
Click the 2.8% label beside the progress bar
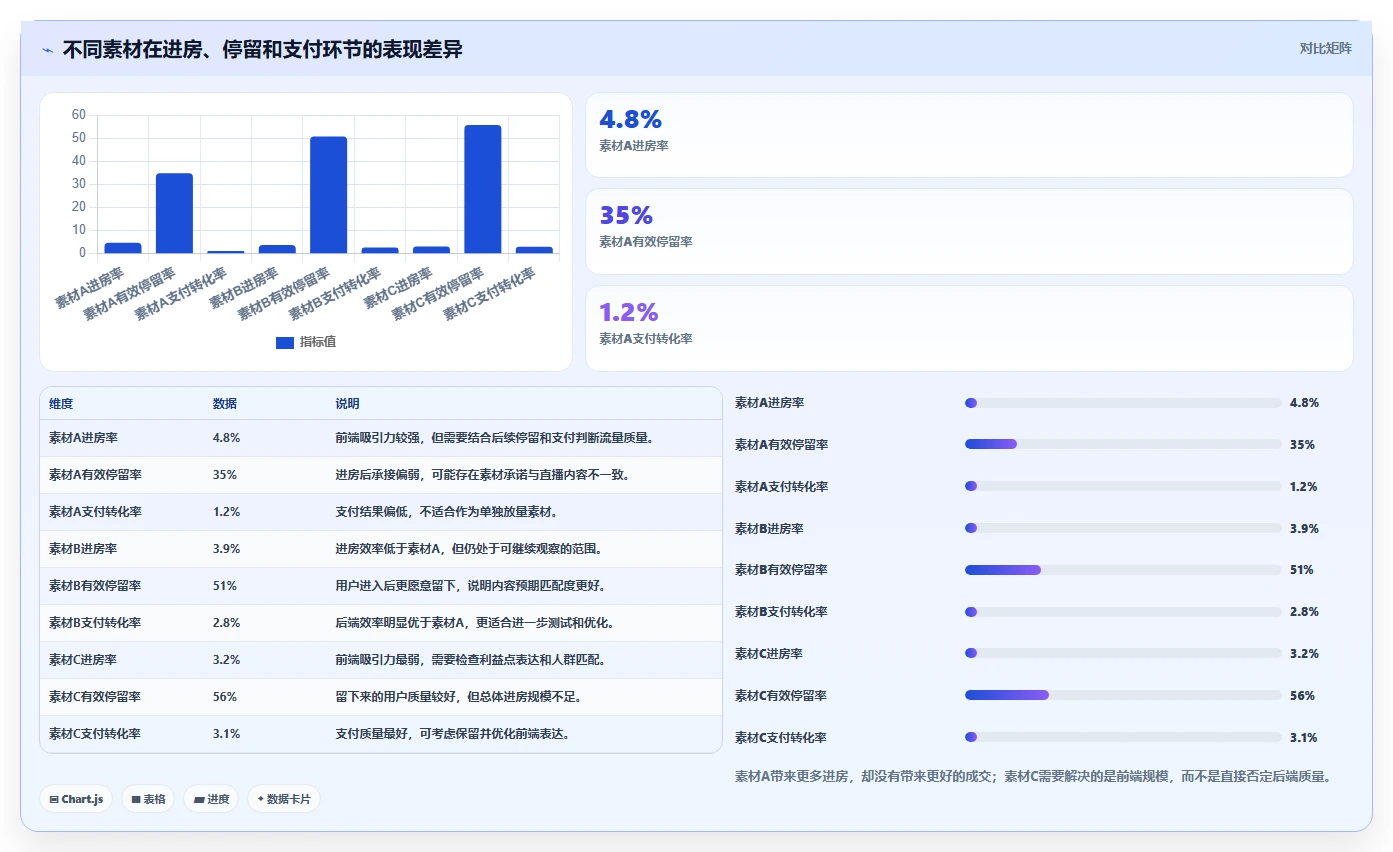click(x=1304, y=612)
